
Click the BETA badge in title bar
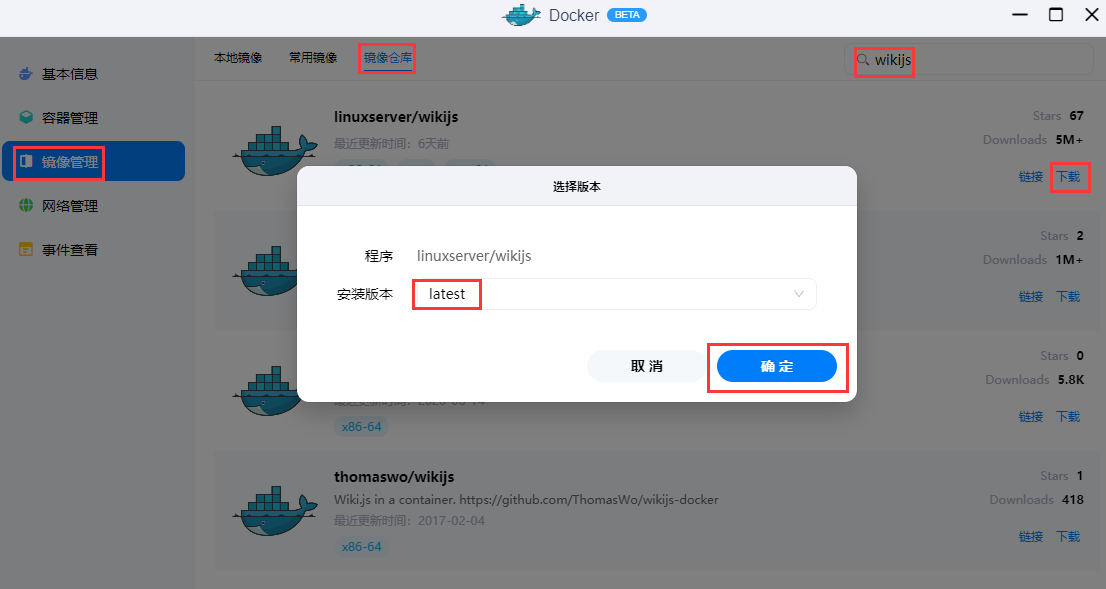(x=626, y=15)
